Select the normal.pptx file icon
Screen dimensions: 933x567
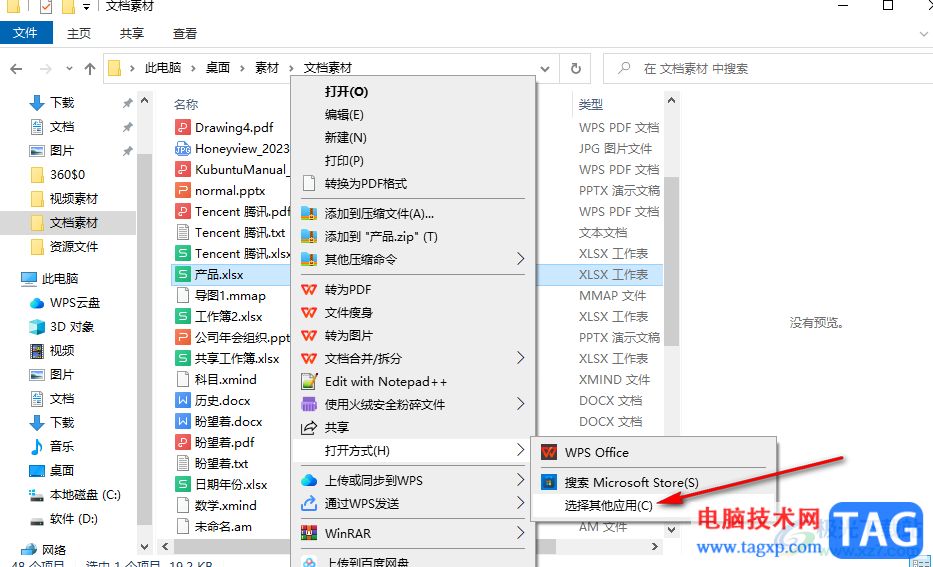click(x=182, y=190)
